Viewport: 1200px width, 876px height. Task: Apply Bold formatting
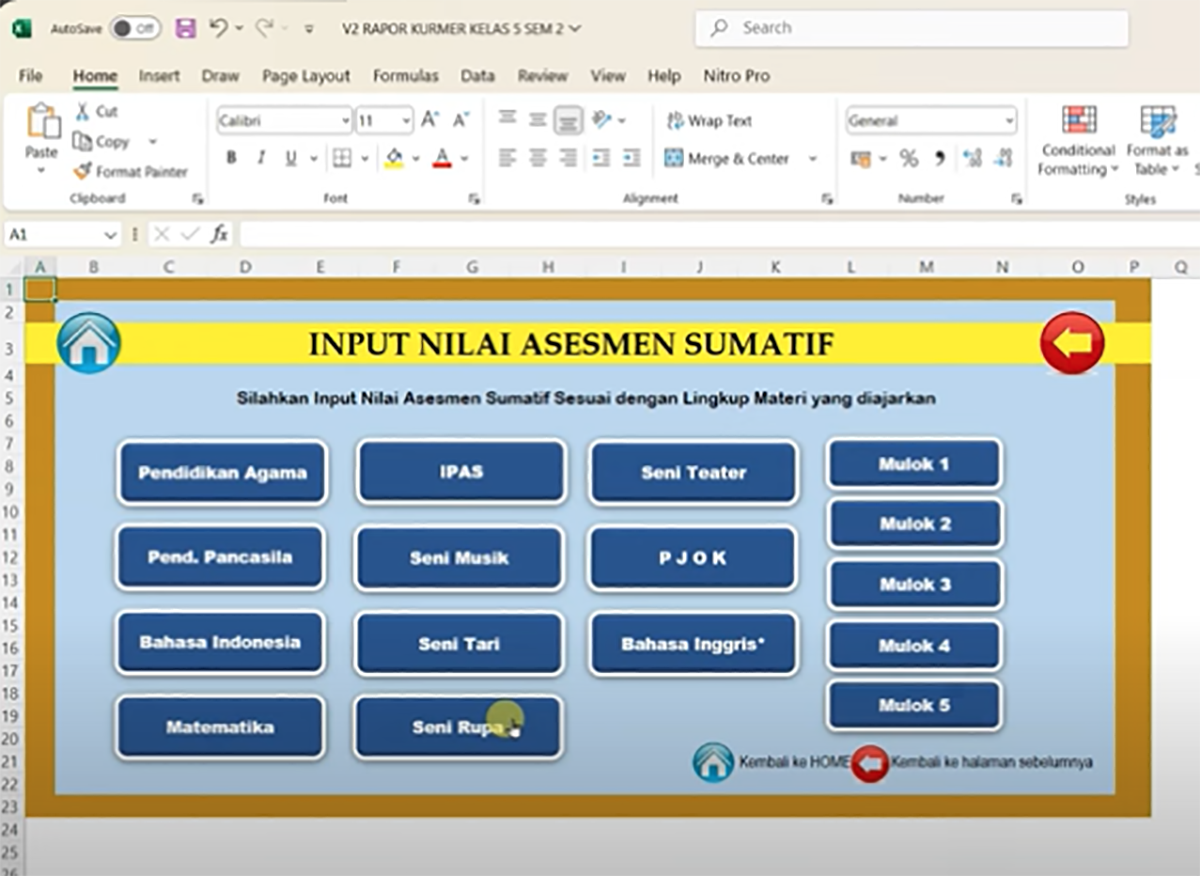click(x=231, y=158)
